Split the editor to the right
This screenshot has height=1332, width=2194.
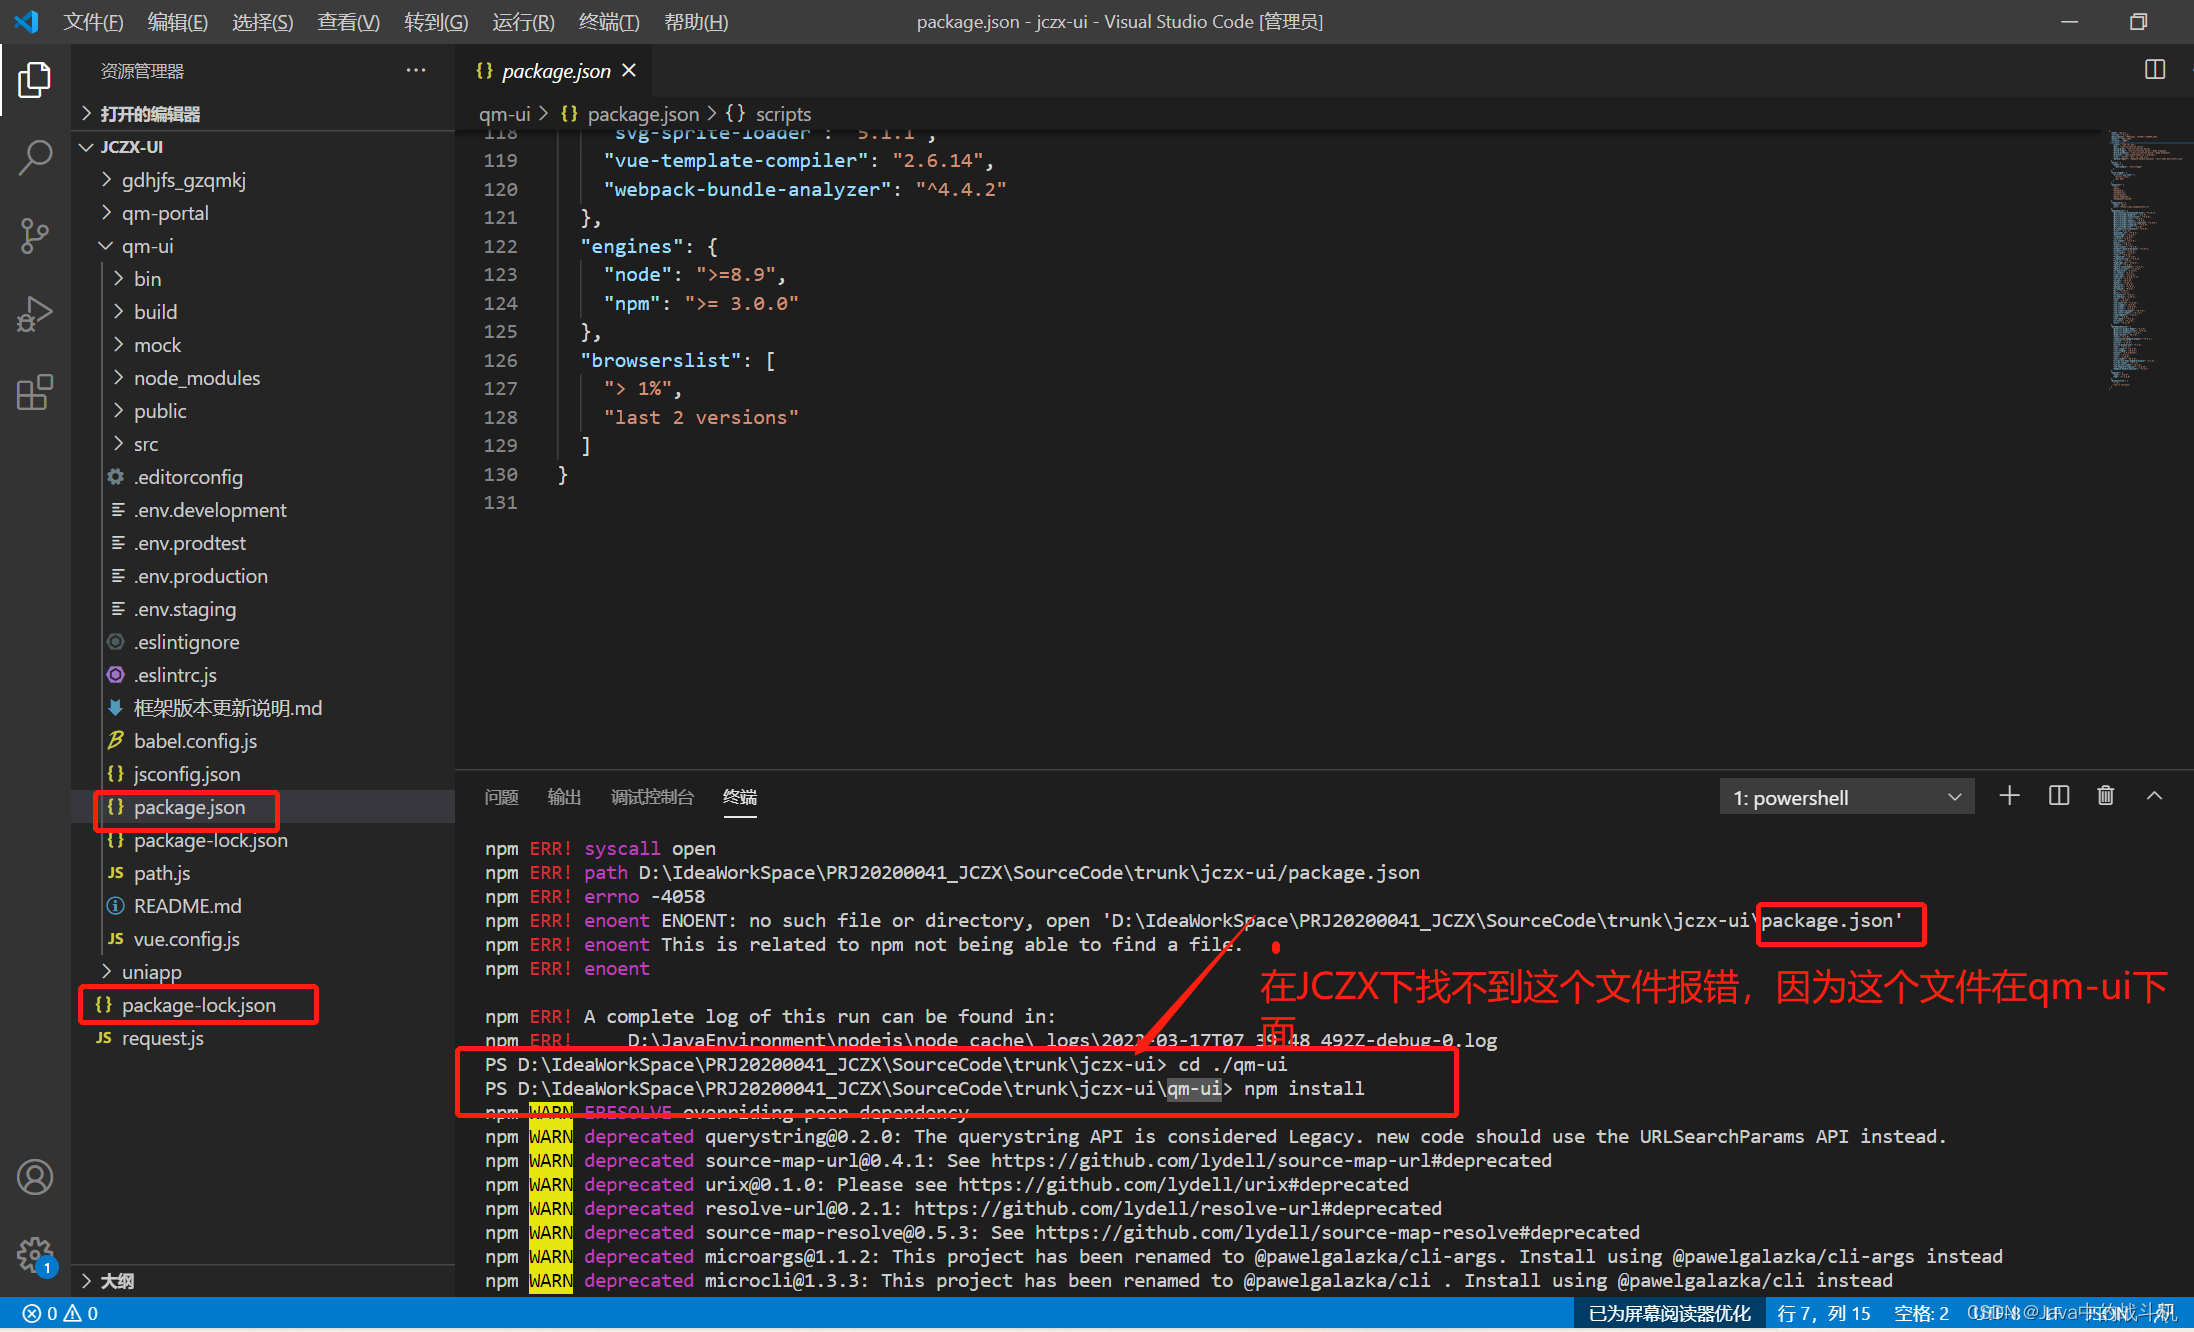[x=2154, y=70]
